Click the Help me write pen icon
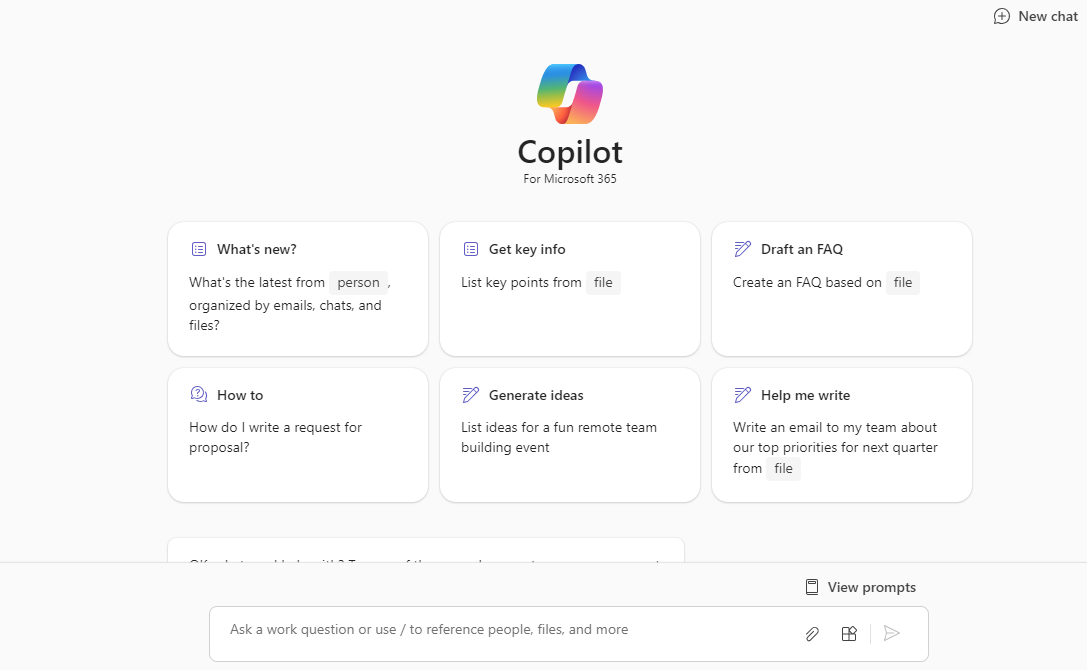 tap(742, 394)
